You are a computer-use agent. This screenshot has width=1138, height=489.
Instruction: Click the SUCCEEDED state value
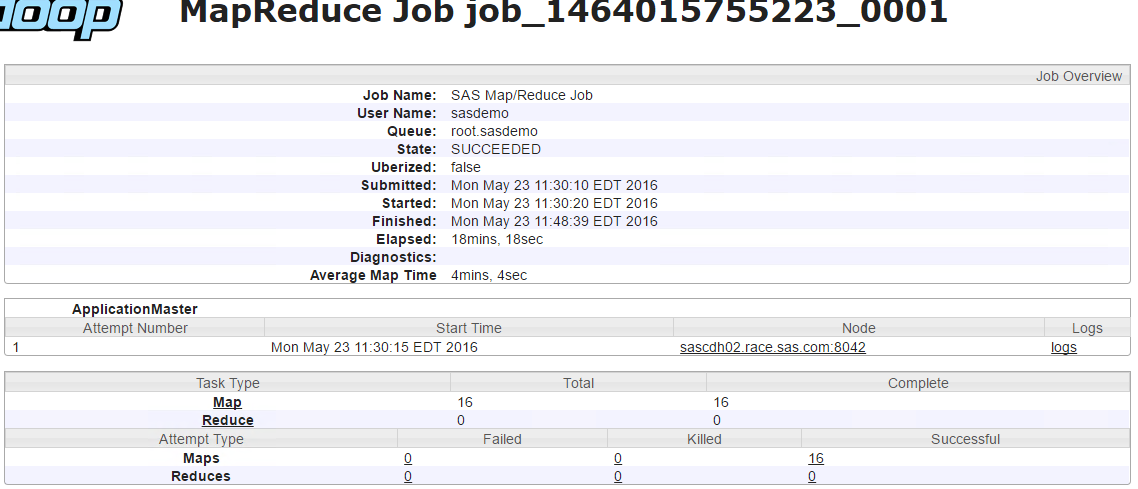pyautogui.click(x=496, y=149)
